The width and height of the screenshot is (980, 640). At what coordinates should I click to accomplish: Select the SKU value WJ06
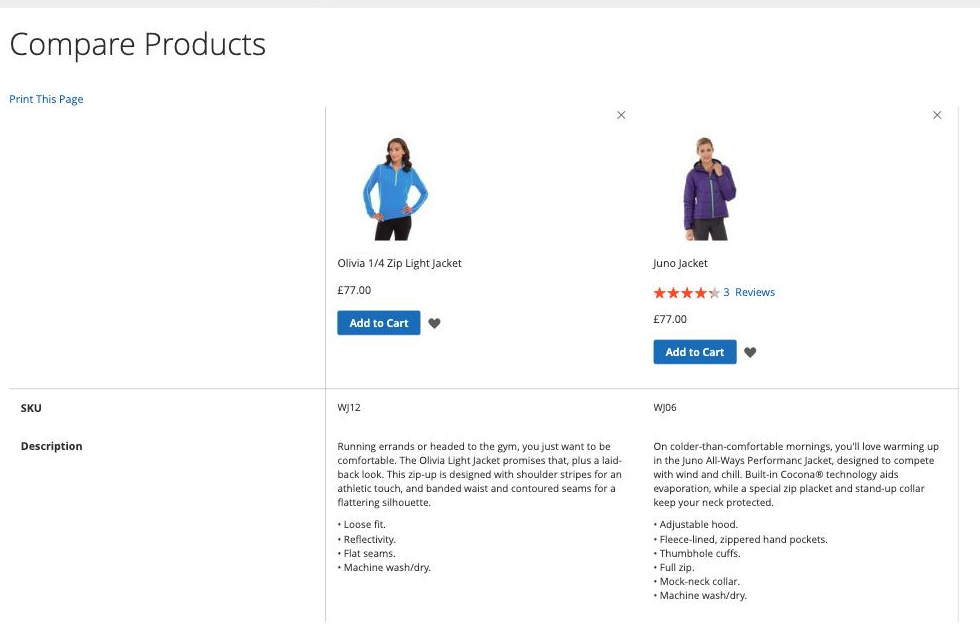(x=665, y=408)
